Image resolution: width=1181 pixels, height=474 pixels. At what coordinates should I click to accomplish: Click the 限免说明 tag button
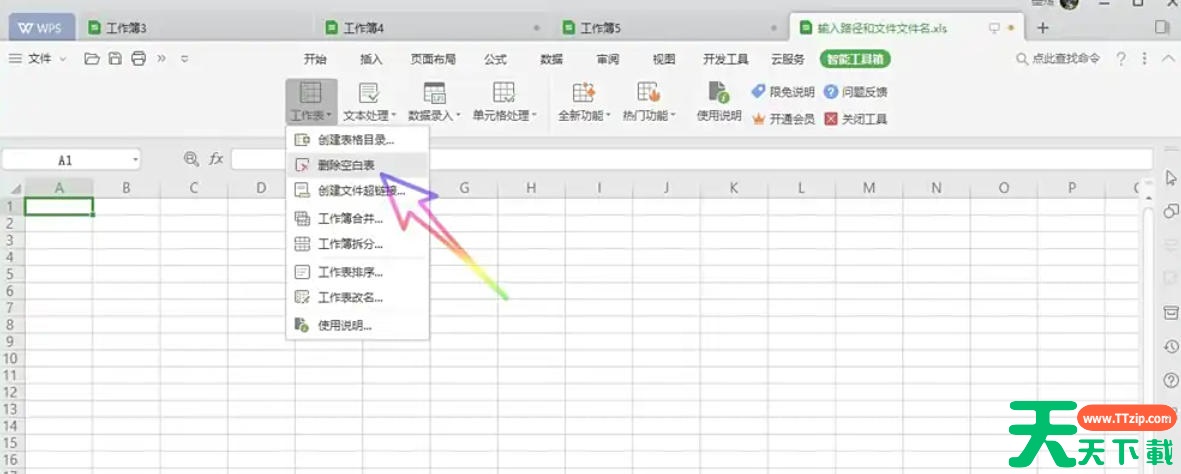pyautogui.click(x=783, y=92)
